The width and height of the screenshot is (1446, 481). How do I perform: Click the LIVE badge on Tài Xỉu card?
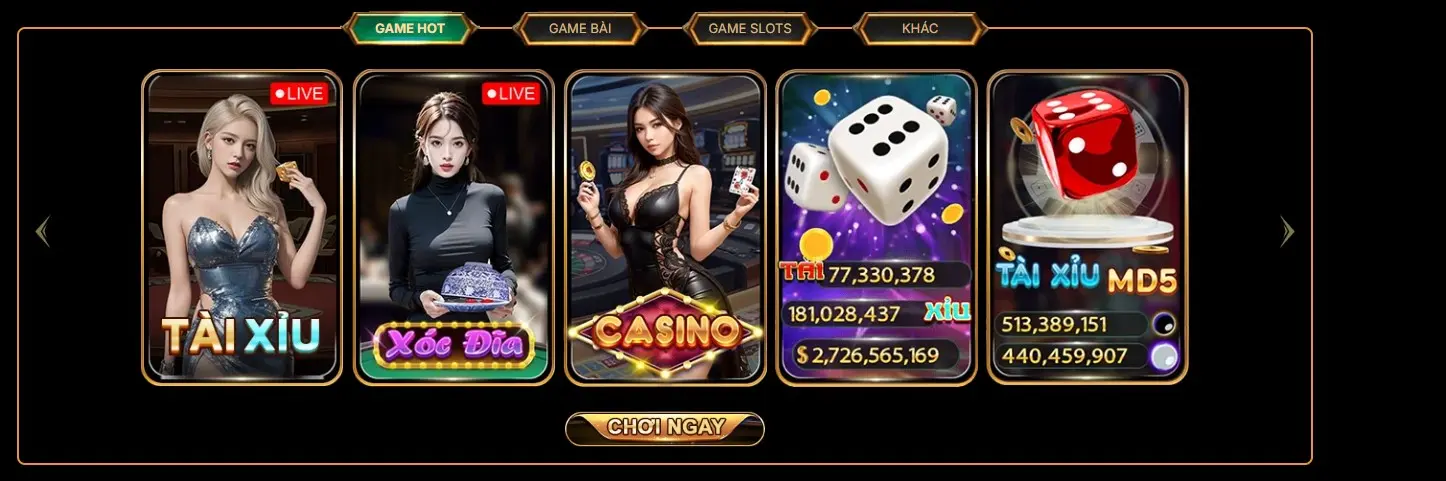pos(298,93)
